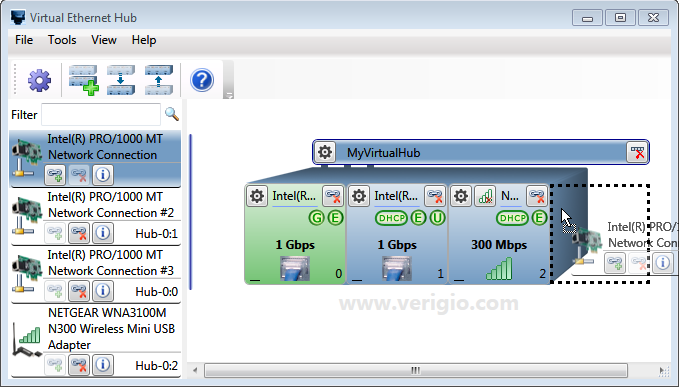Click the green signal bars on port 2
The image size is (679, 387).
point(499,268)
